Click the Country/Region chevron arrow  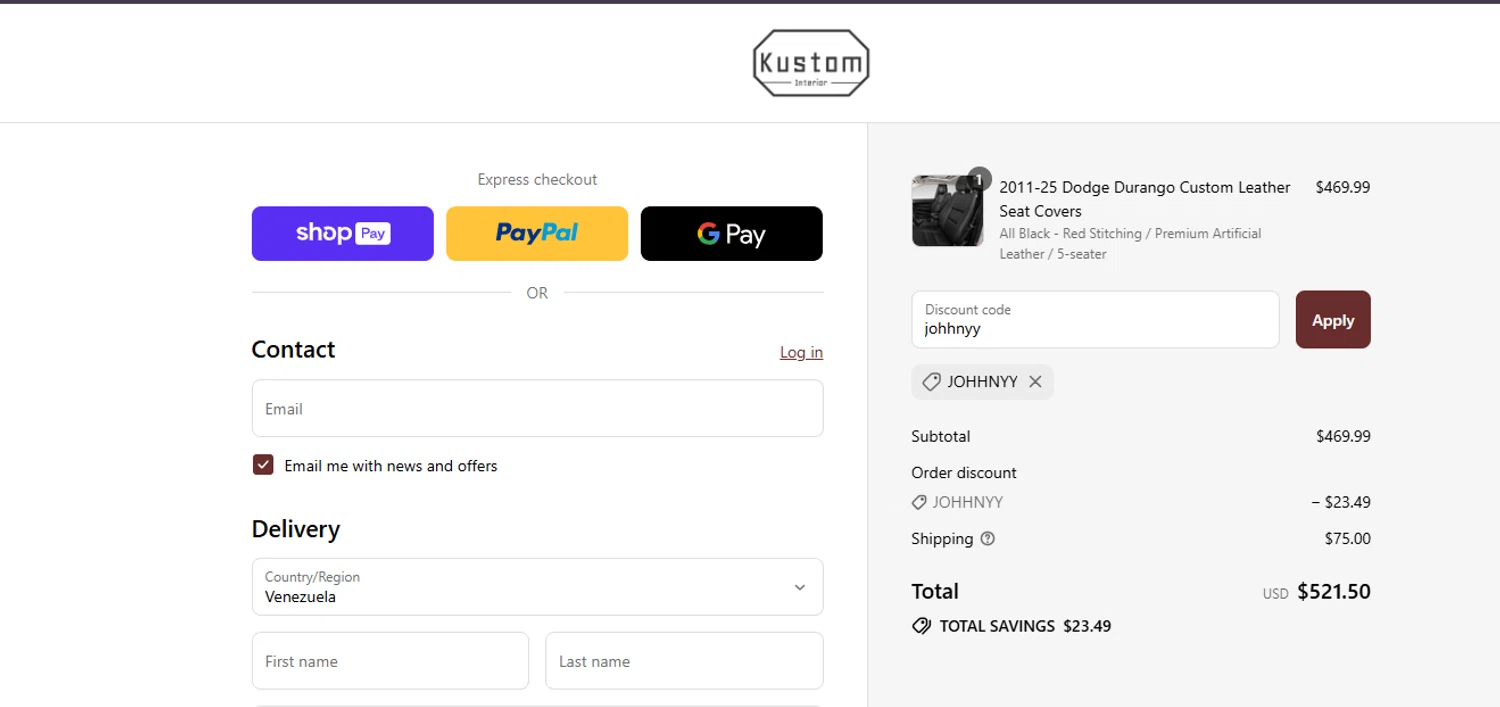click(799, 587)
